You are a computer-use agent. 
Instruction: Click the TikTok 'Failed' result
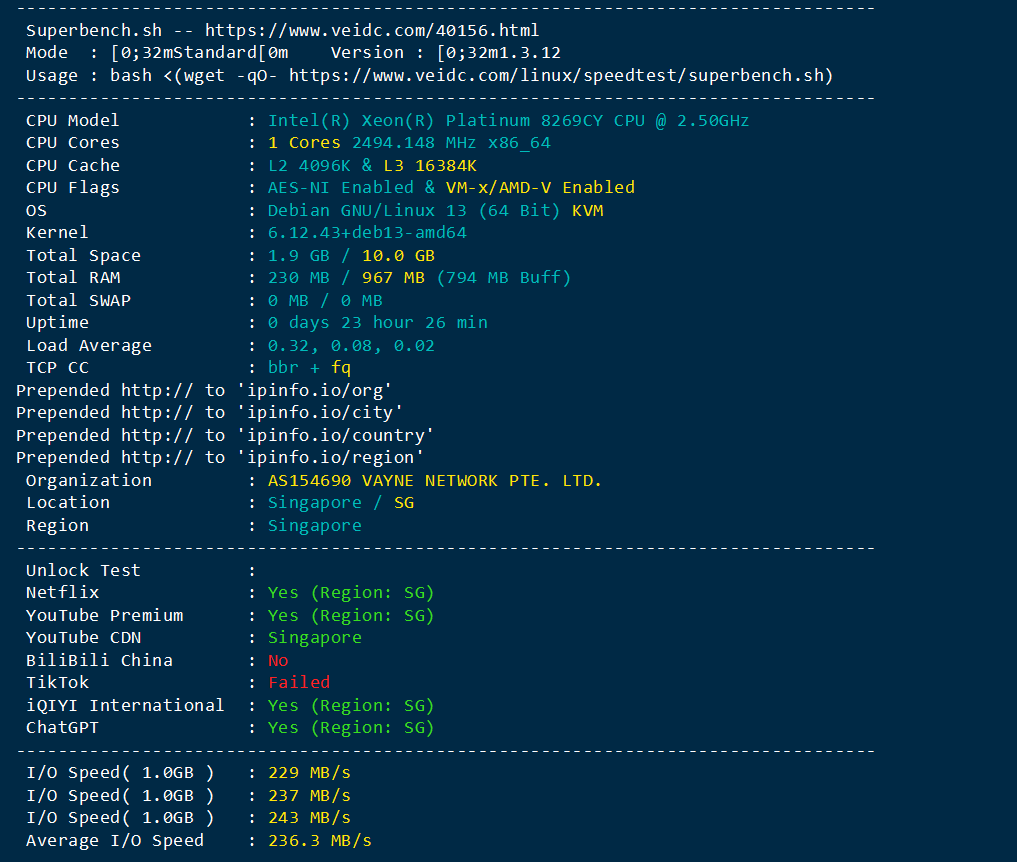click(299, 682)
